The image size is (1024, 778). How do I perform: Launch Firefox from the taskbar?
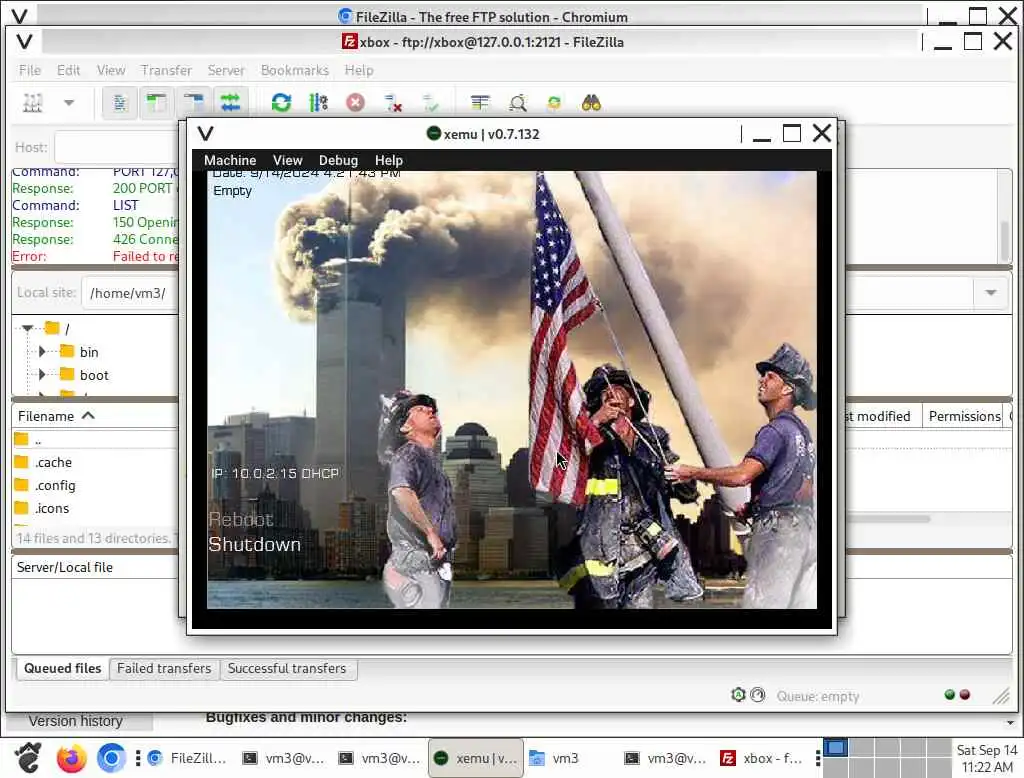72,758
